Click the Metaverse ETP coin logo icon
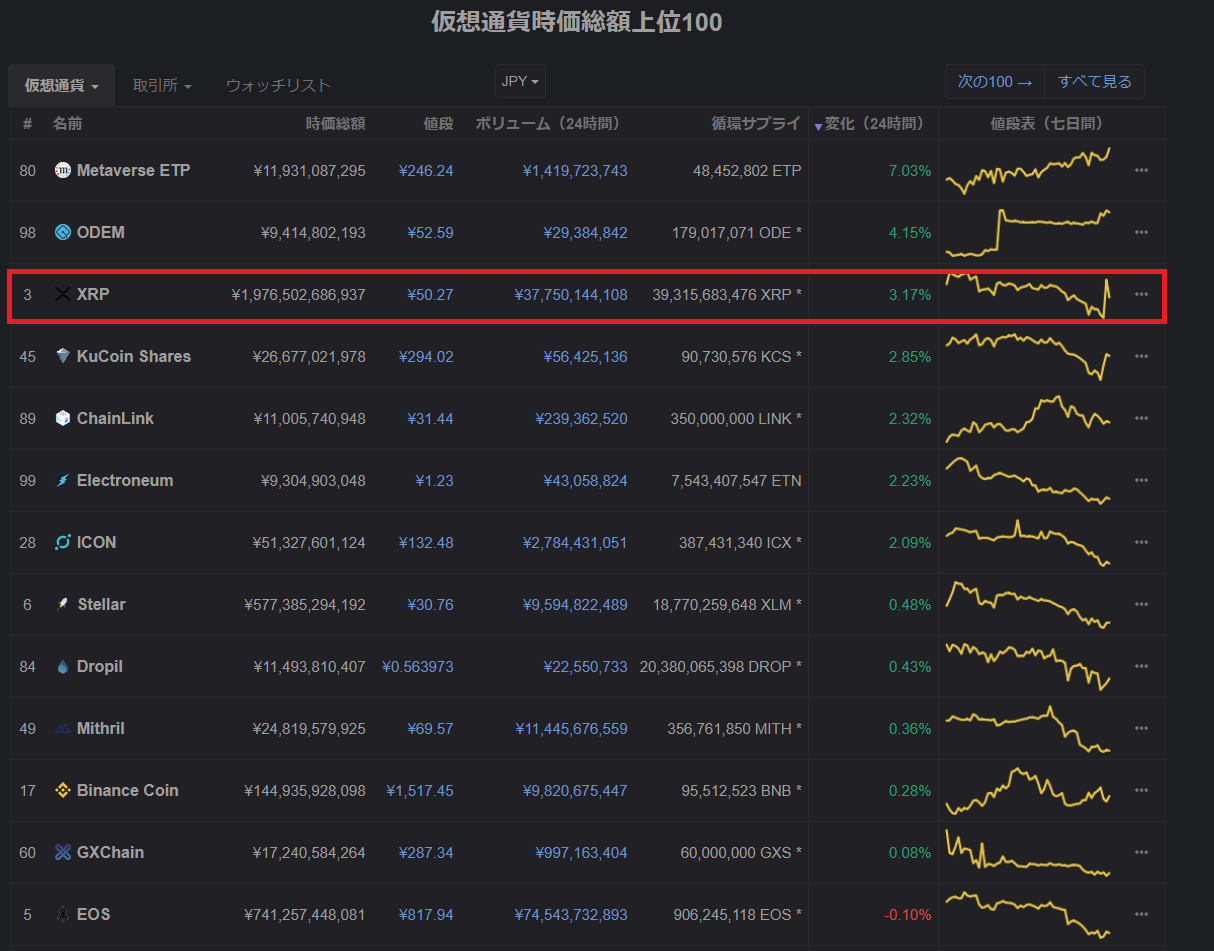This screenshot has height=951, width=1214. point(63,171)
